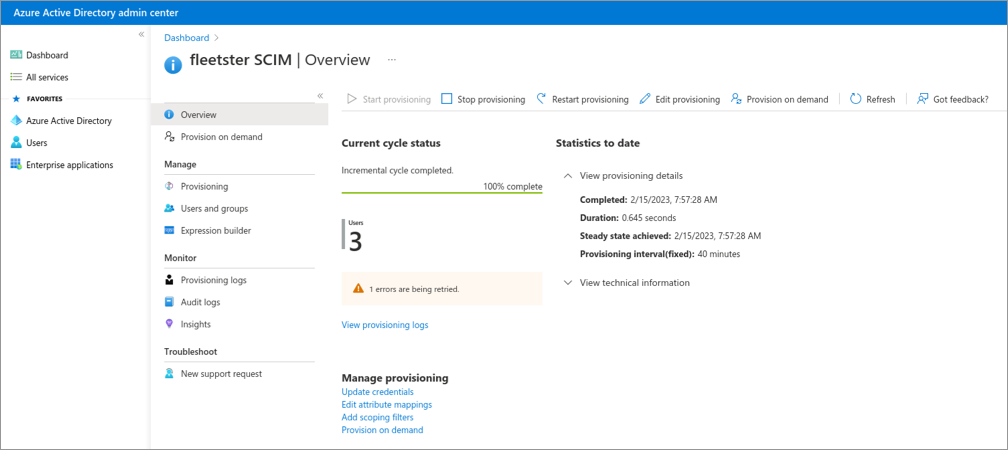
Task: Open Overview in the resource menu
Action: tap(239, 114)
